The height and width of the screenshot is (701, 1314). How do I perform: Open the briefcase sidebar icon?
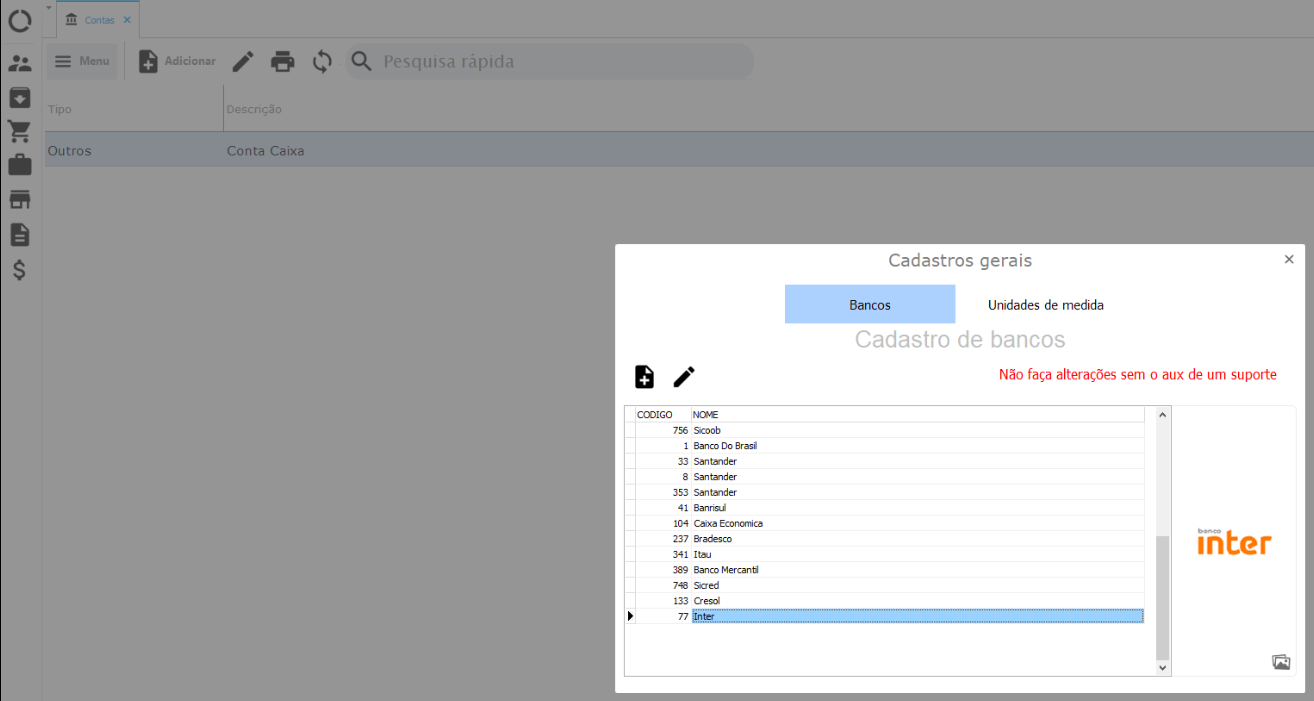coord(19,164)
